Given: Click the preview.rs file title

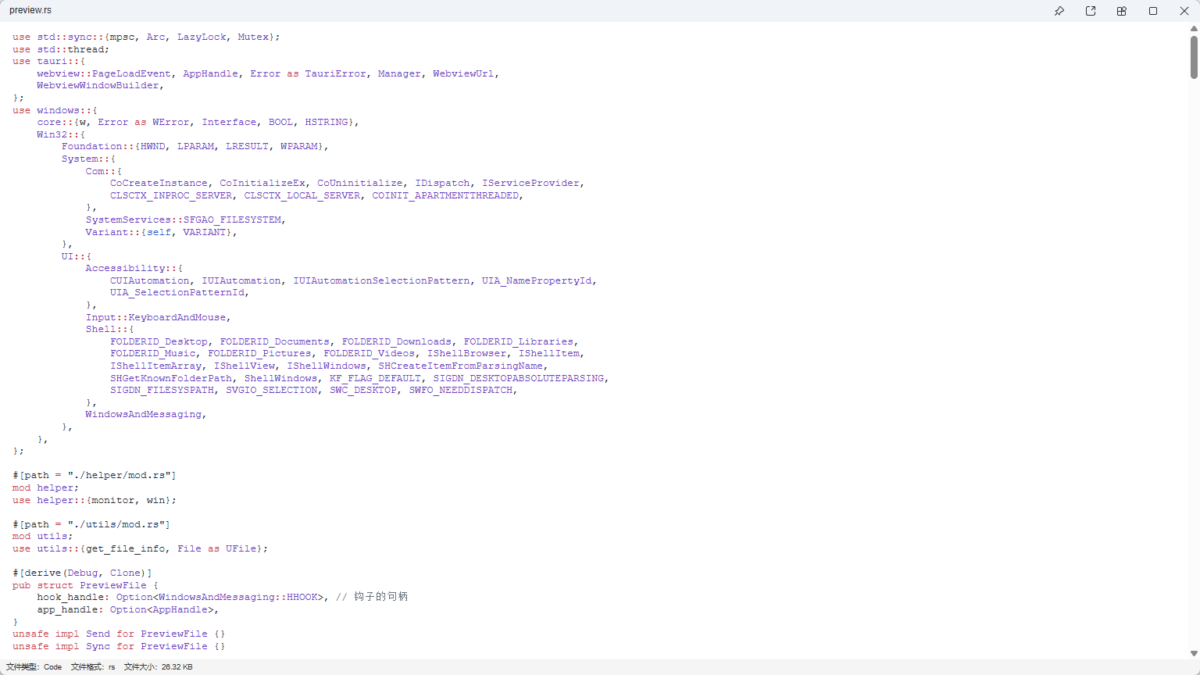Looking at the screenshot, I should point(30,10).
